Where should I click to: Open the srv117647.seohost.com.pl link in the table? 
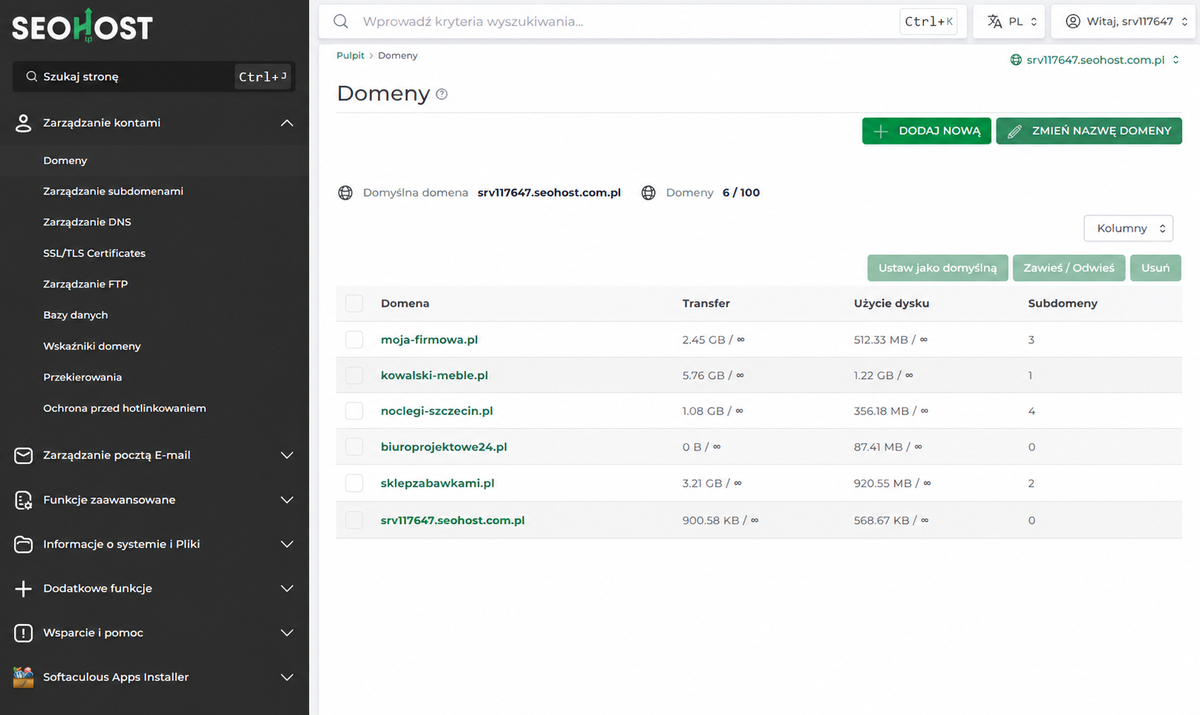click(453, 520)
